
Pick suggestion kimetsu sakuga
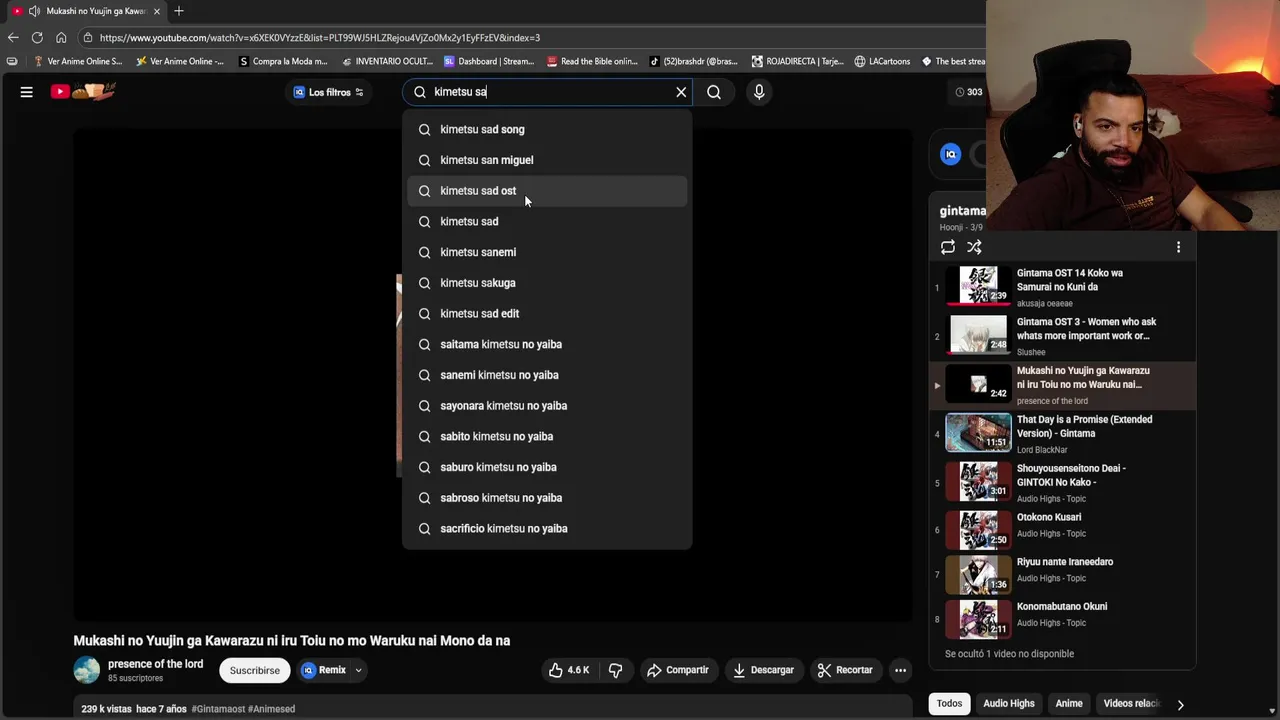coord(547,283)
